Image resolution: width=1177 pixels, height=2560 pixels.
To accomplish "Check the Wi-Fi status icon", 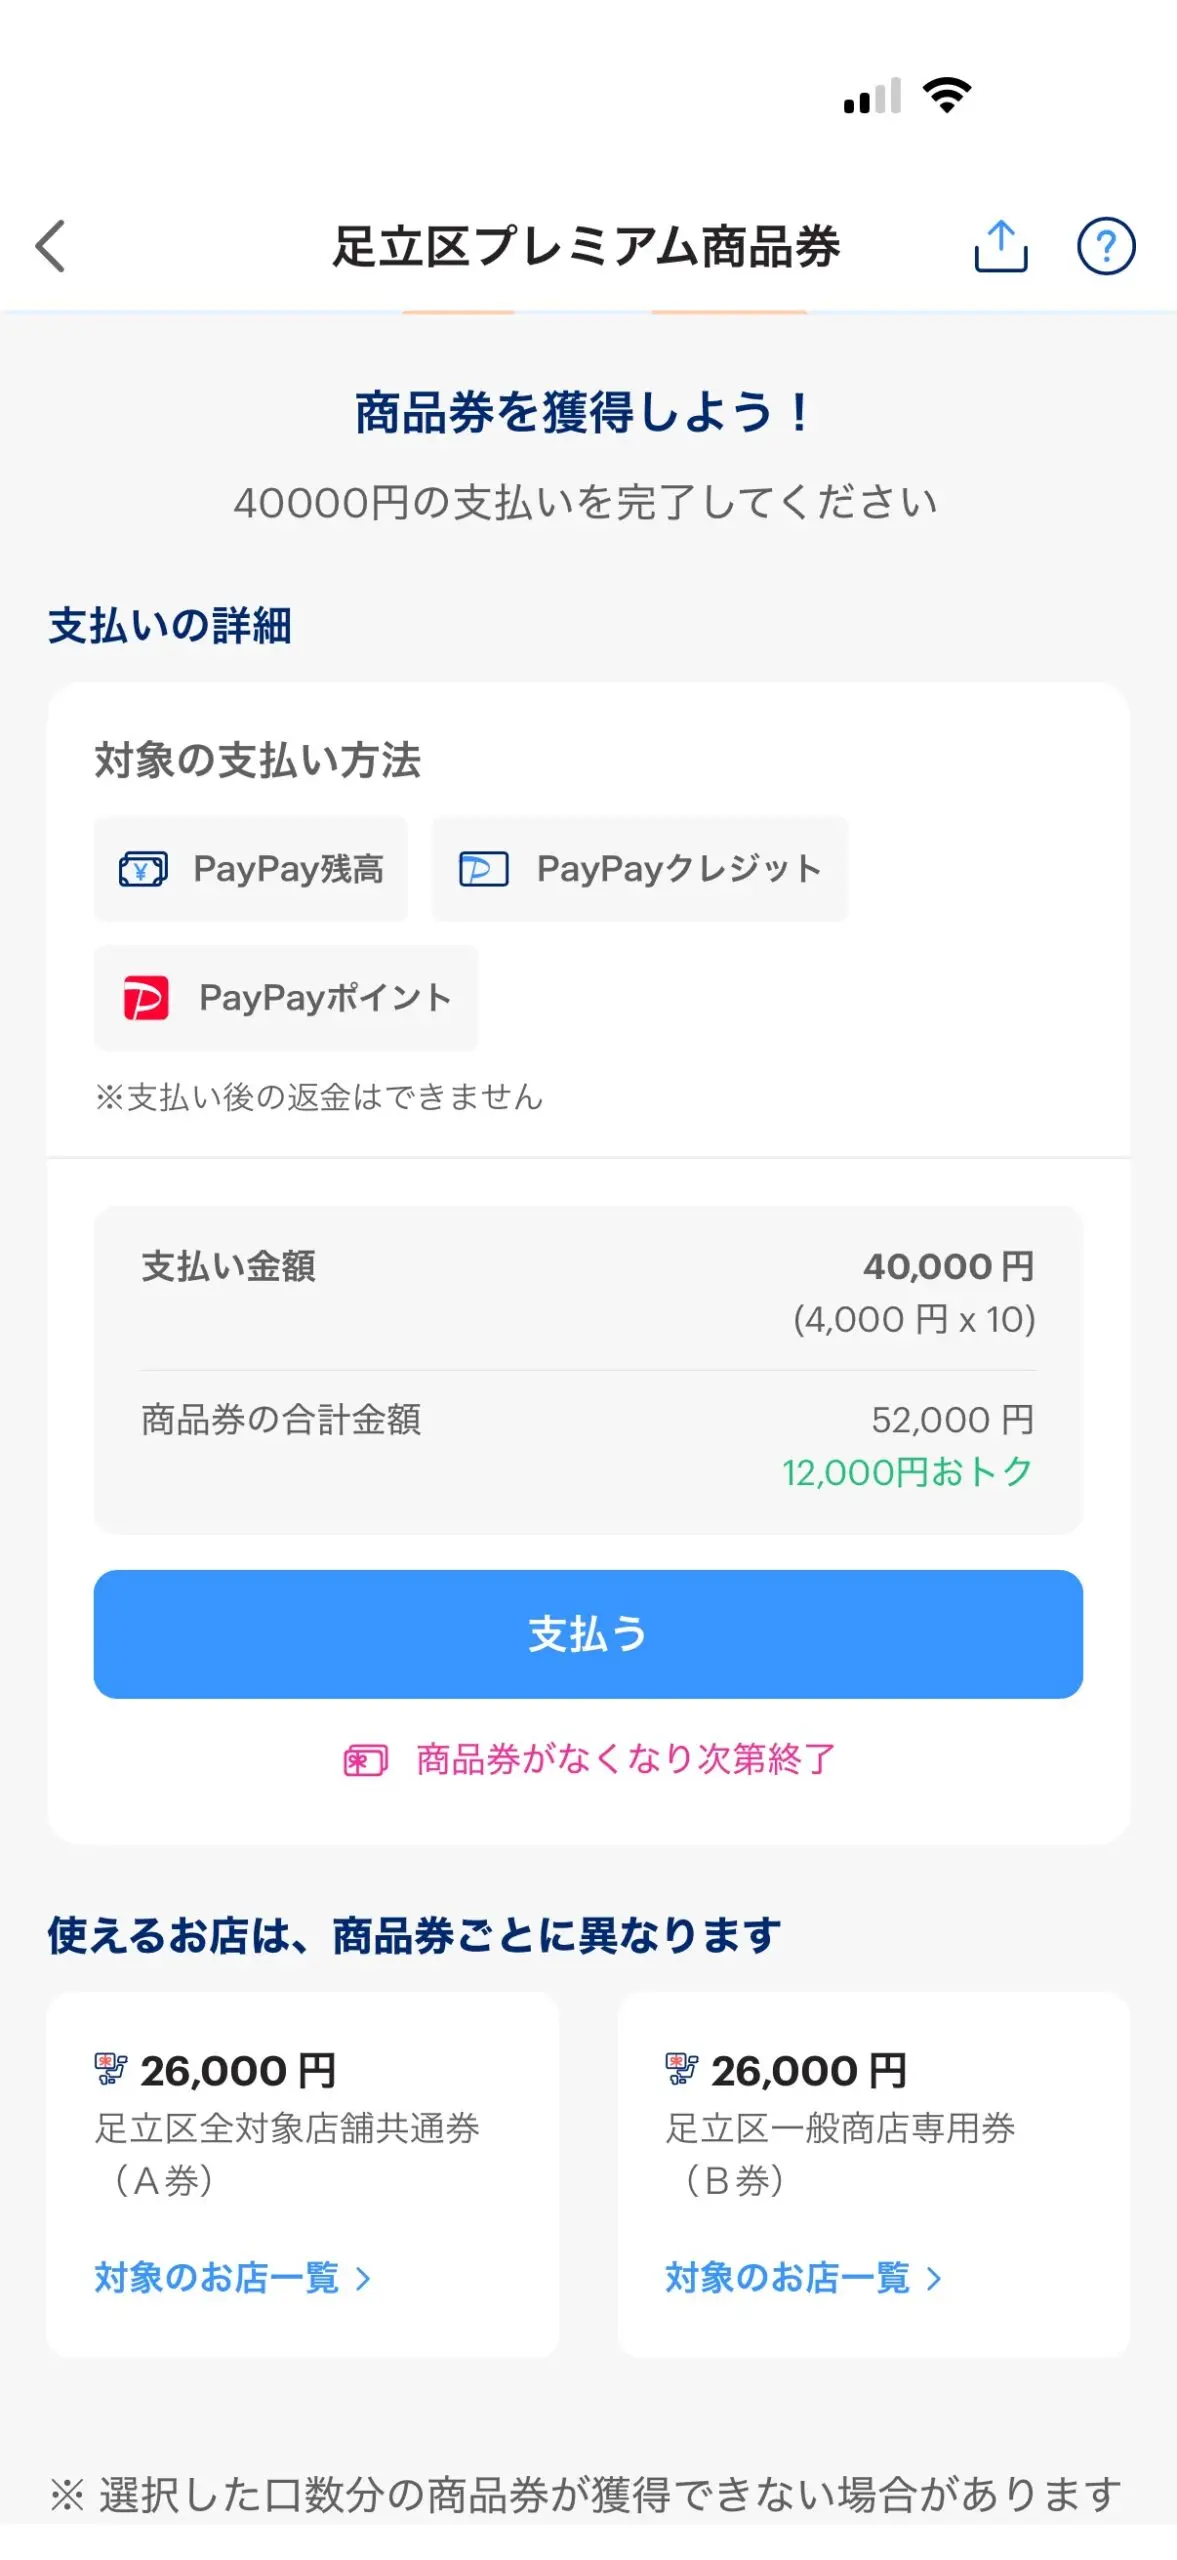I will [946, 96].
